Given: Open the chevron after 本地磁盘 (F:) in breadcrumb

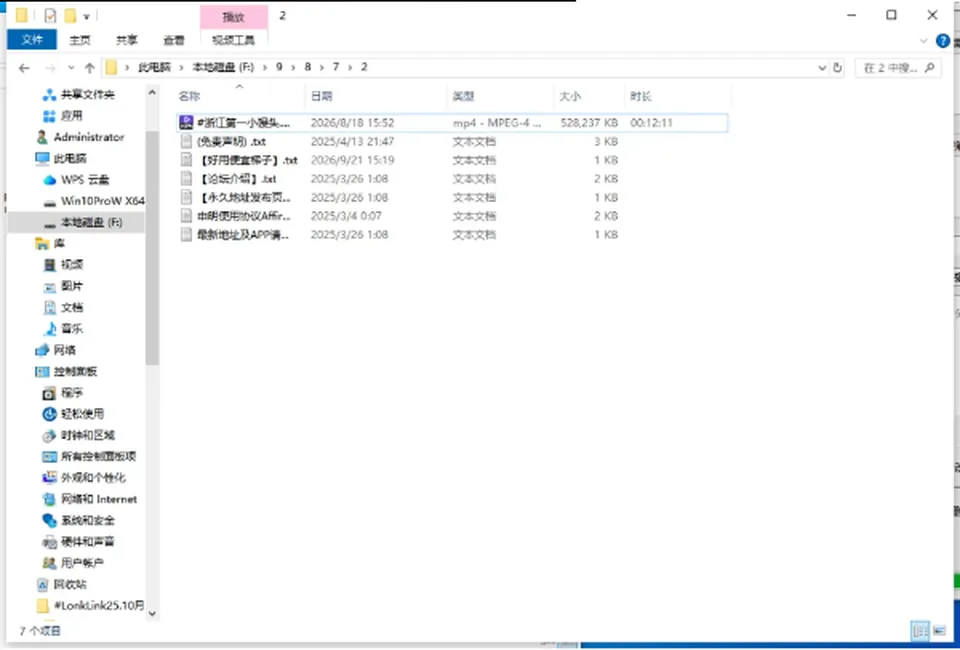Looking at the screenshot, I should coord(266,67).
